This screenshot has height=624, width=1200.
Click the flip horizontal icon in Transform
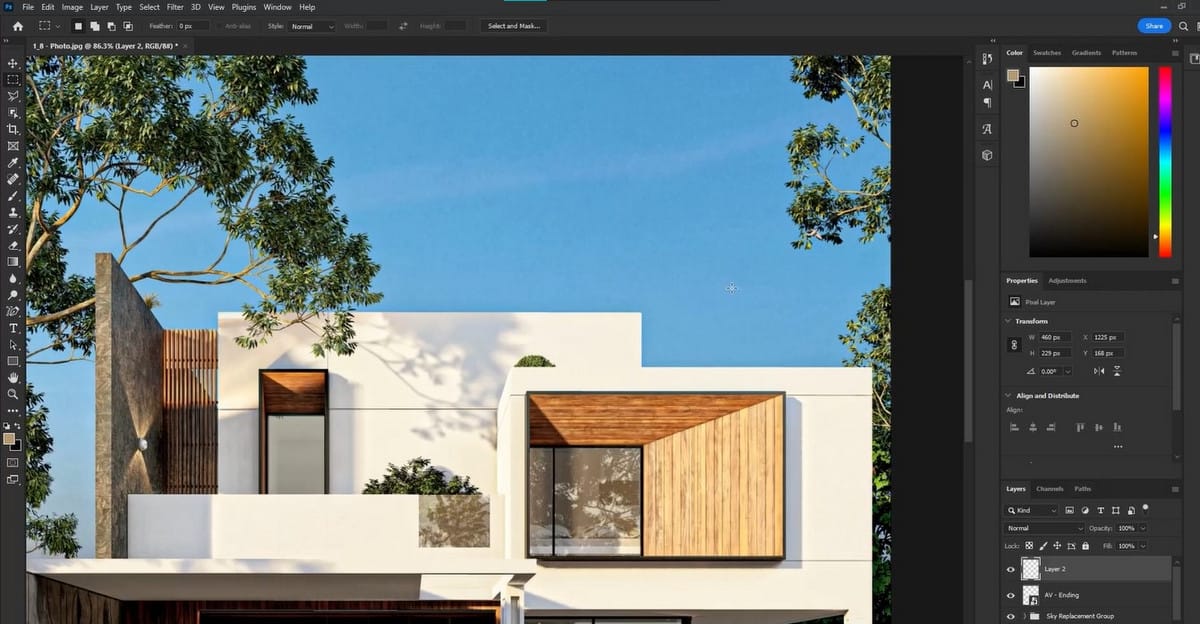[x=1099, y=371]
